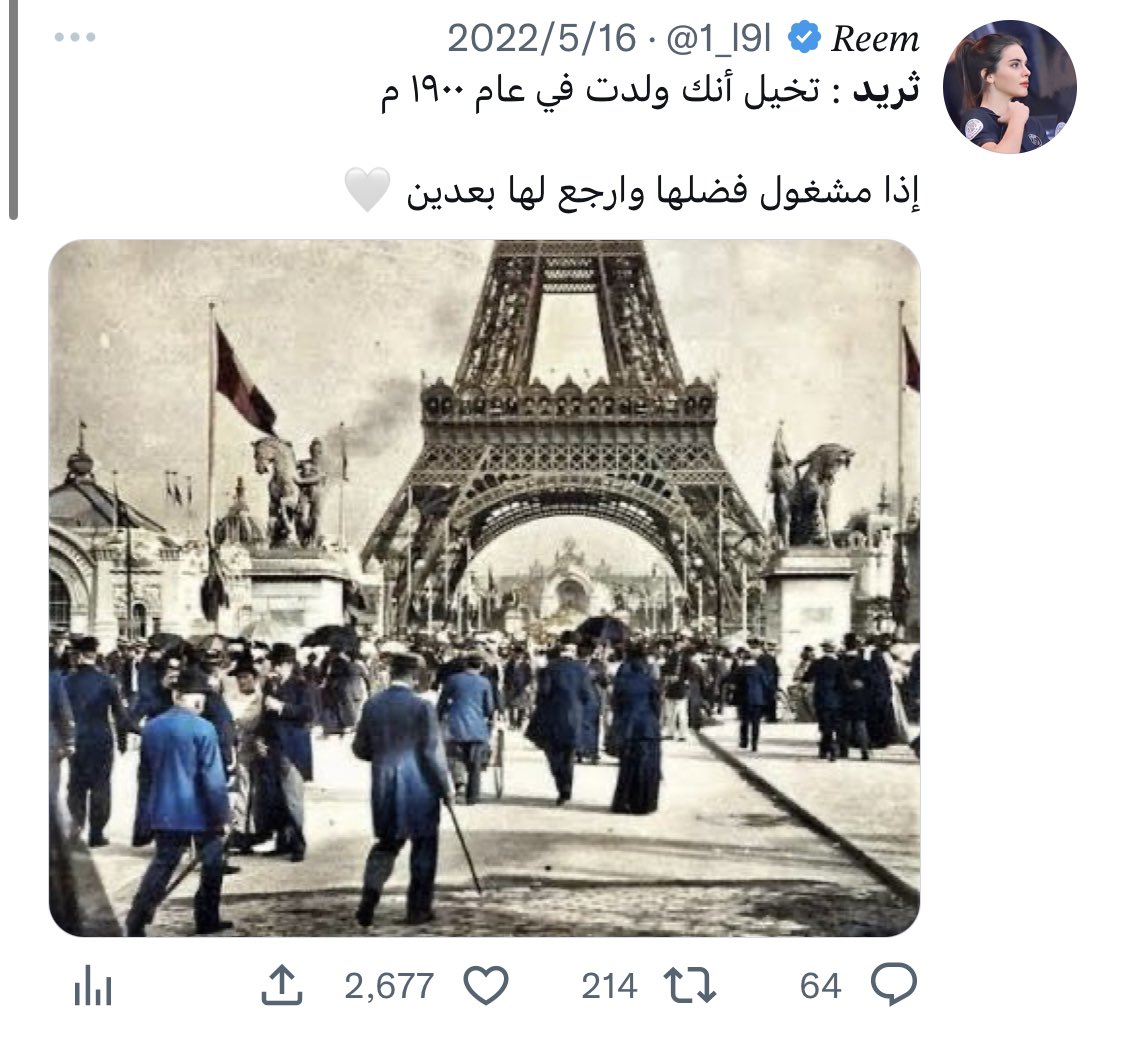This screenshot has width=1125, height=1056.
Task: Click the bold ثريد thread label
Action: [886, 91]
